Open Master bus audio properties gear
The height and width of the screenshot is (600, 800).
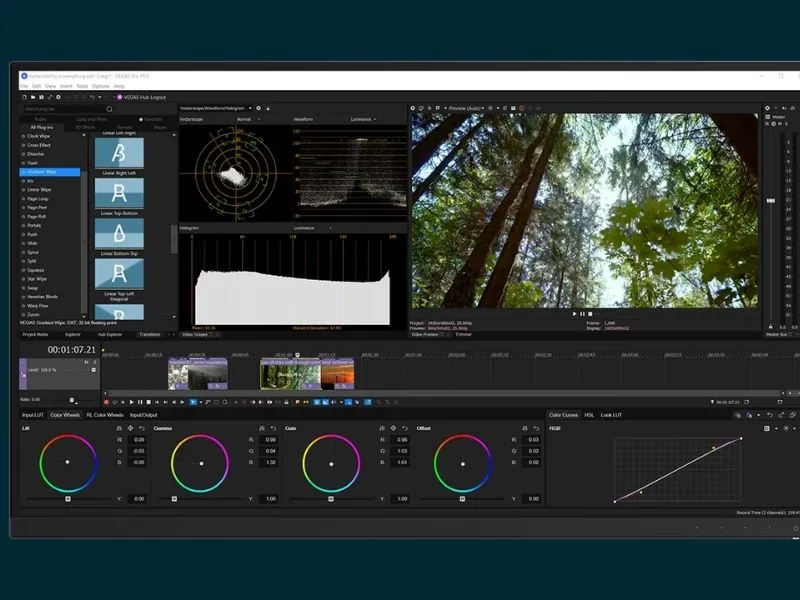(x=767, y=108)
